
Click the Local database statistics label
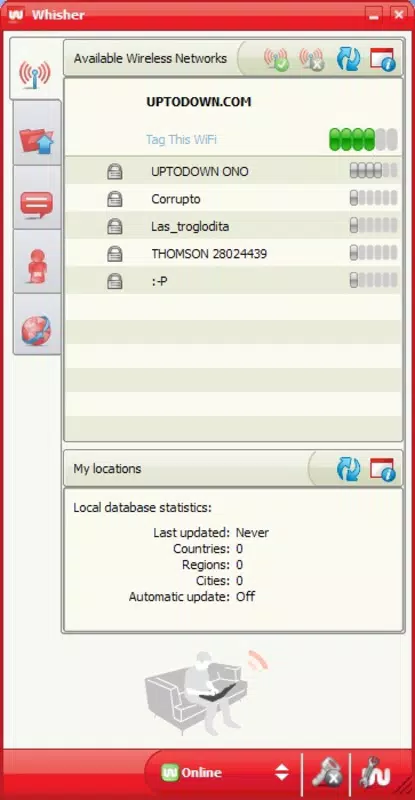(x=142, y=508)
